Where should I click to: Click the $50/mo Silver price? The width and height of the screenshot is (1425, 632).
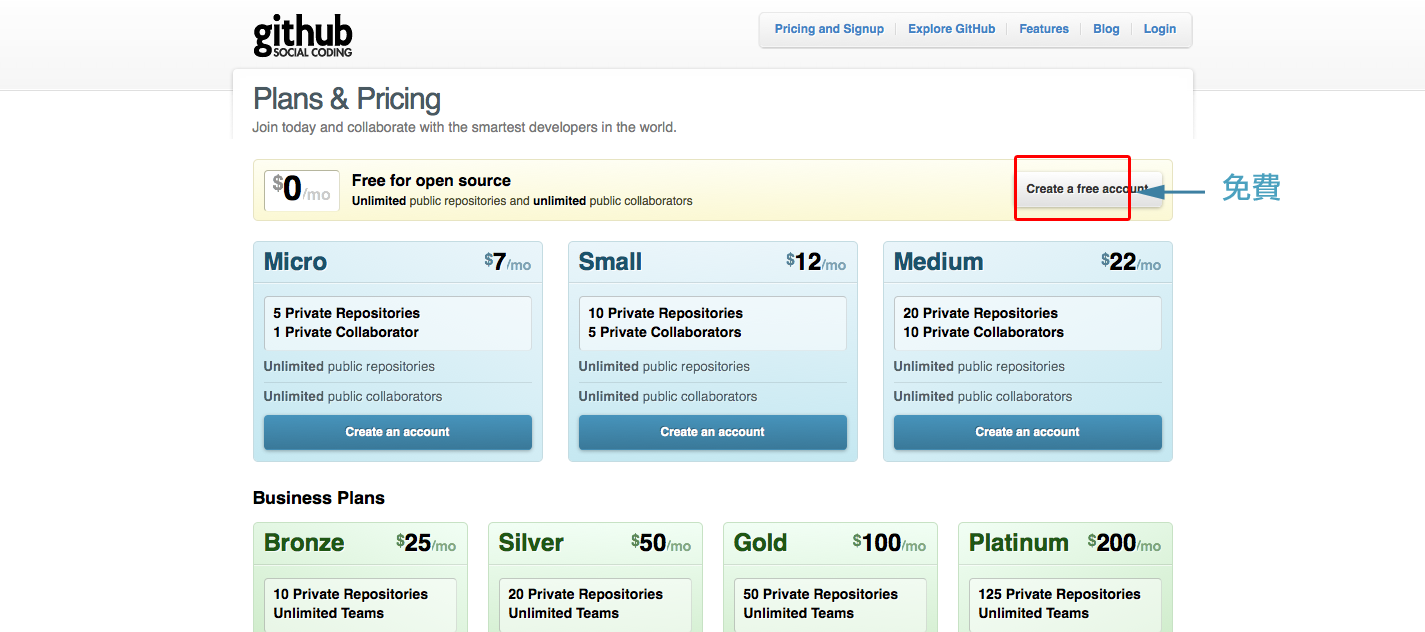click(661, 543)
